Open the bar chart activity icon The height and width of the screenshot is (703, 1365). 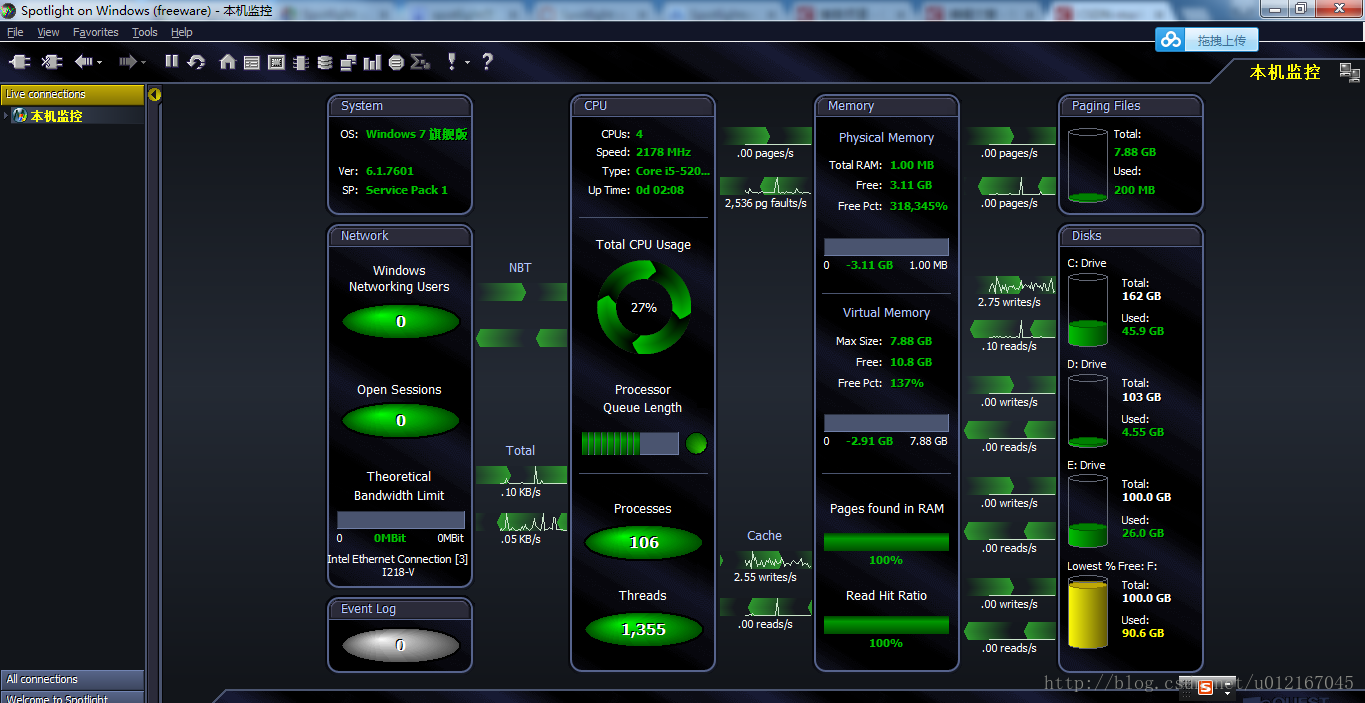372,62
